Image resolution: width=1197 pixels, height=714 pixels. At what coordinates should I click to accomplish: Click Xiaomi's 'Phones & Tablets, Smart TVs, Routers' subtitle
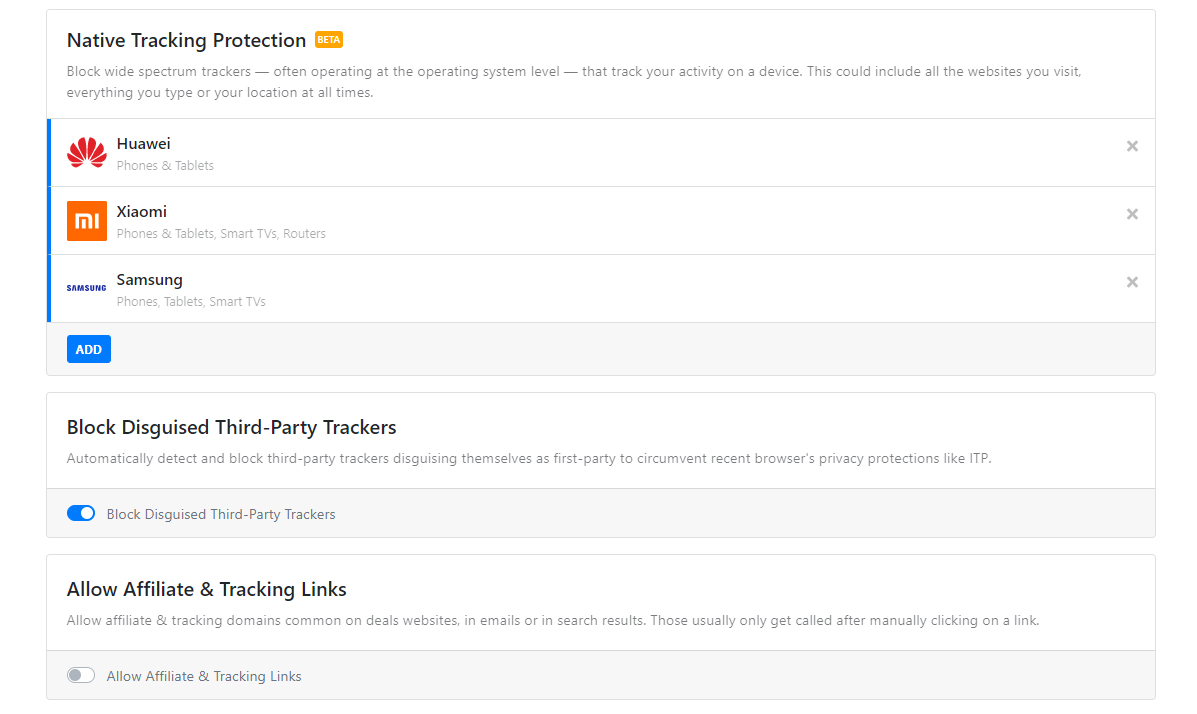pos(221,234)
